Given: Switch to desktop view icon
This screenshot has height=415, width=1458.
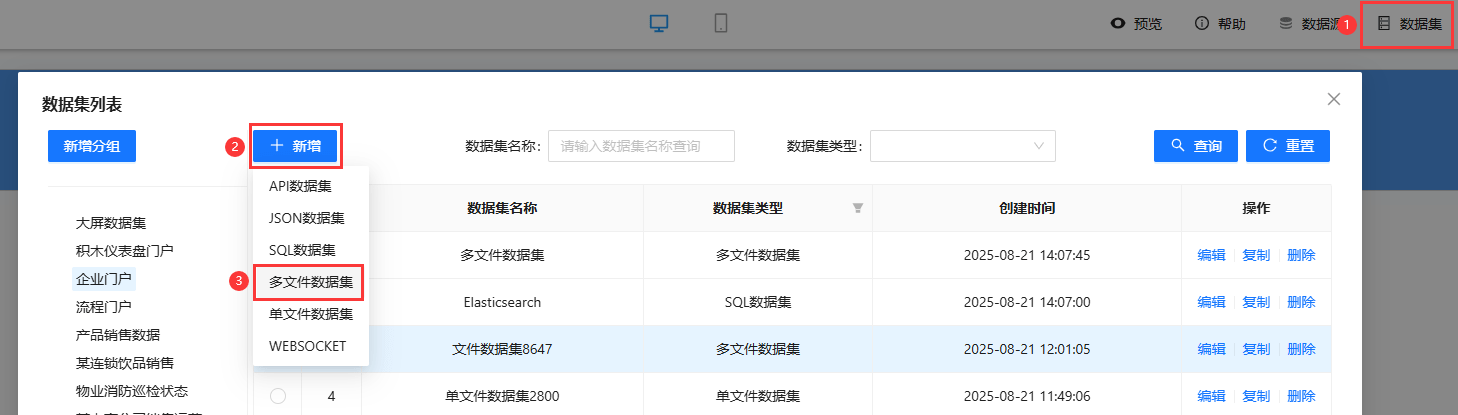Looking at the screenshot, I should 658,24.
